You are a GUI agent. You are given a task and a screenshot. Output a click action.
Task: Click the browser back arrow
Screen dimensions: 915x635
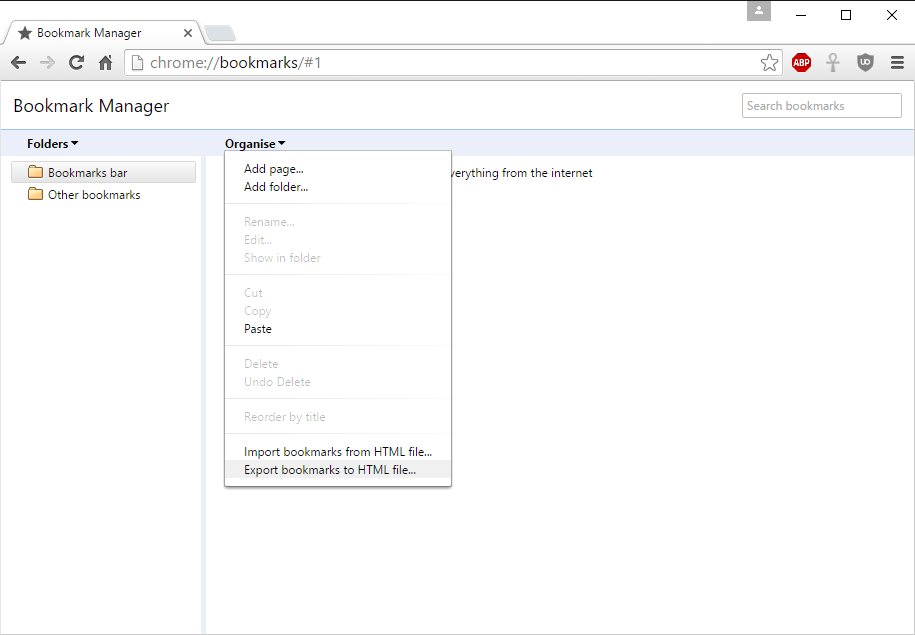(x=18, y=63)
